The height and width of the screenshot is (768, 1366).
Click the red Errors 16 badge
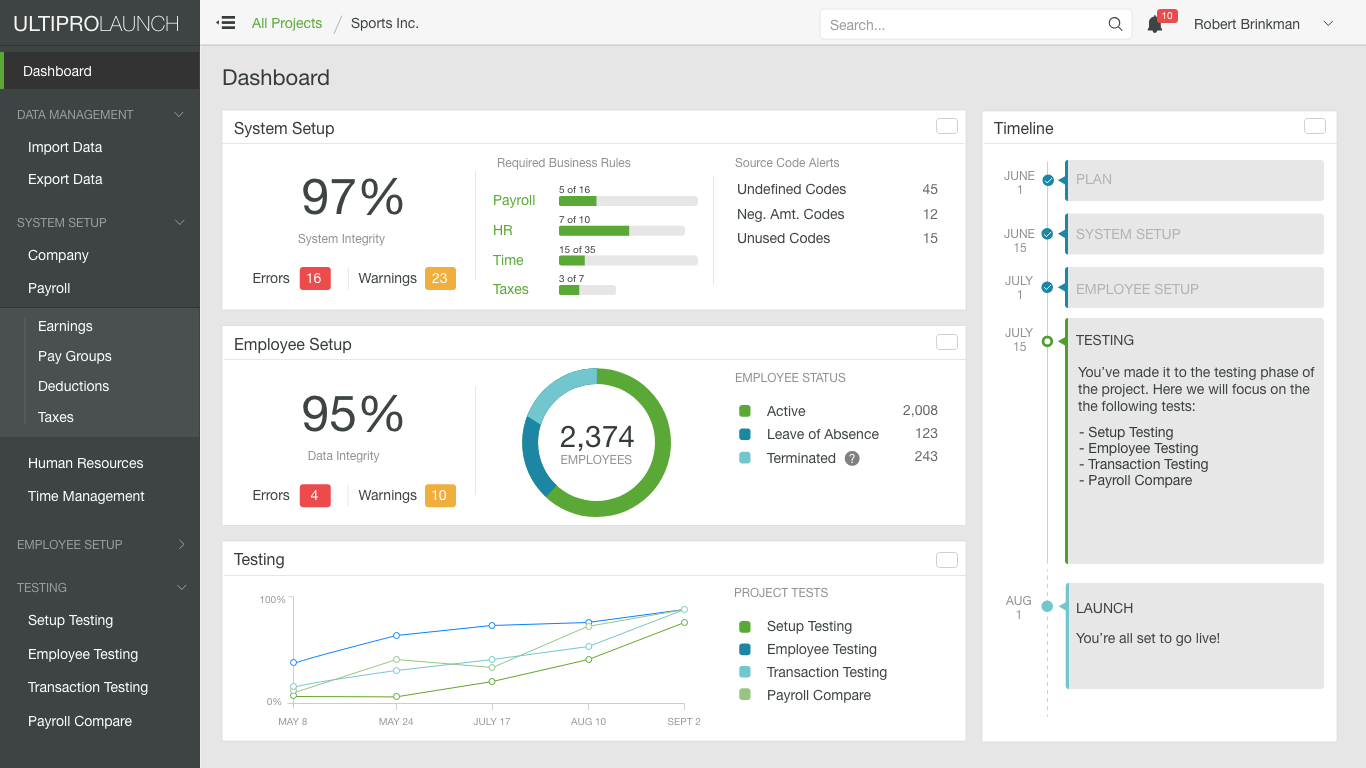point(315,278)
